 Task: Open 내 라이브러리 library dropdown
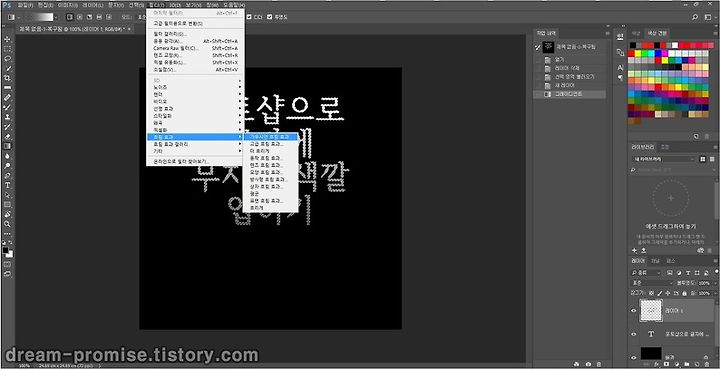tap(664, 159)
